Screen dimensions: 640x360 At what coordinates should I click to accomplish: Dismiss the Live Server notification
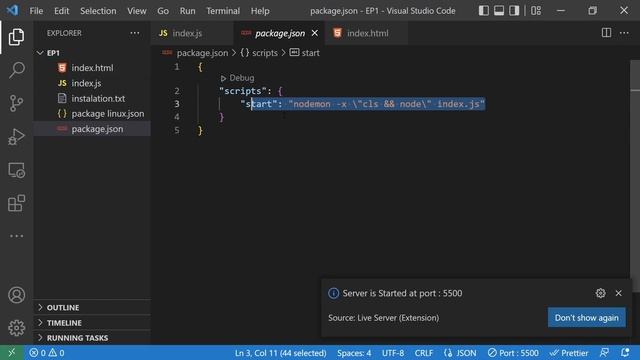tap(618, 293)
